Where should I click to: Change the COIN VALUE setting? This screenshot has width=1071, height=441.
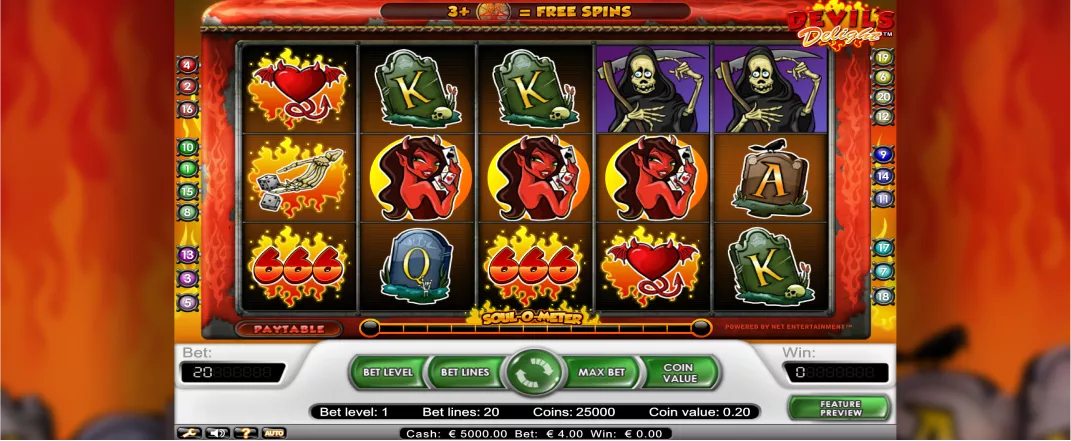(680, 373)
